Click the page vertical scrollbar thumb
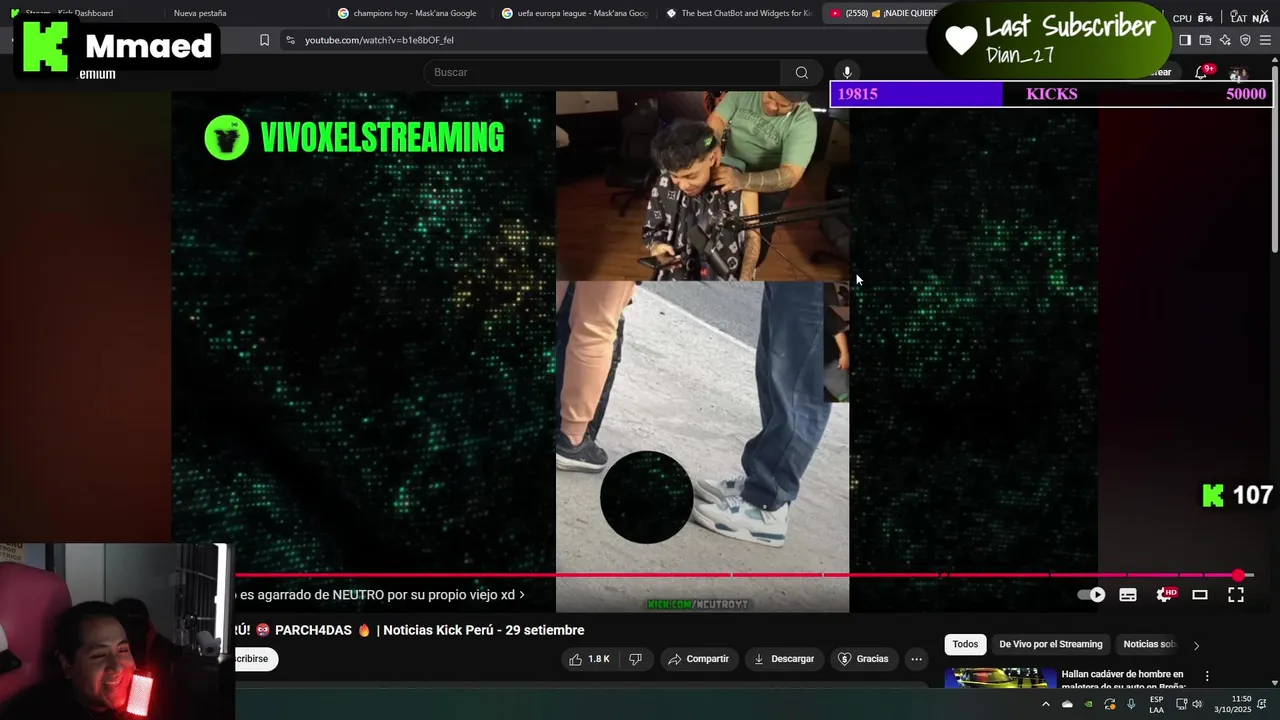1280x720 pixels. pos(1274,160)
